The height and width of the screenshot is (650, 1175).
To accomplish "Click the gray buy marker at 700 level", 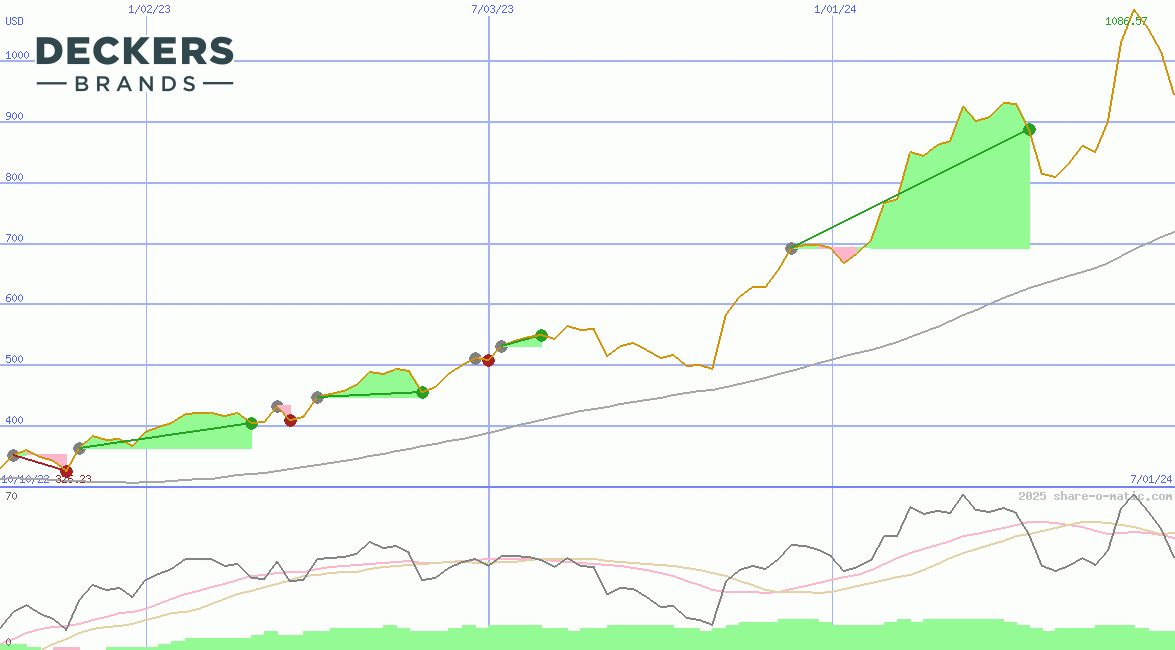I will [x=791, y=248].
